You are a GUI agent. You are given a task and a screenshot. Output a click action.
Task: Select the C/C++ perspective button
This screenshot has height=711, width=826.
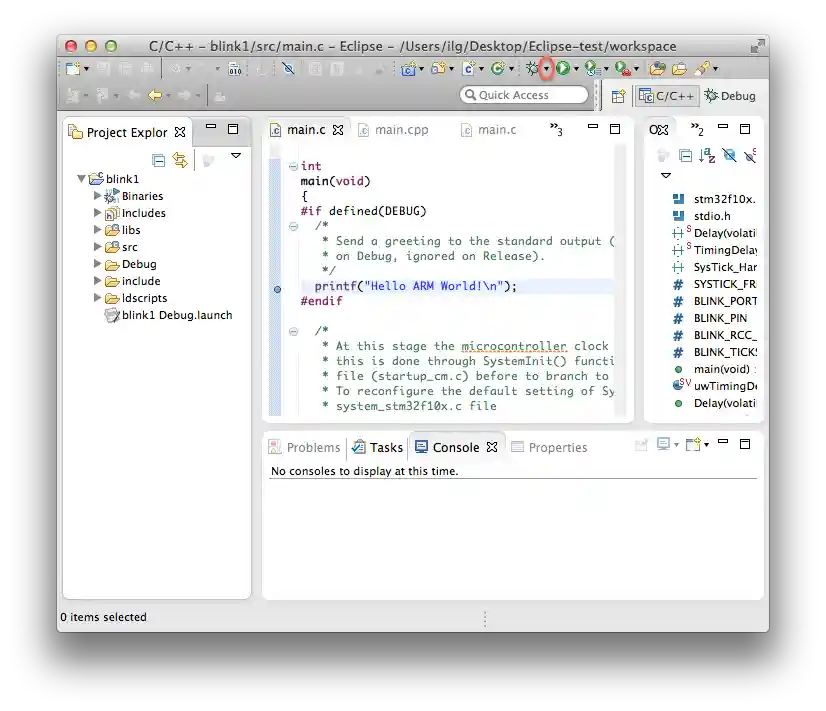tap(667, 96)
